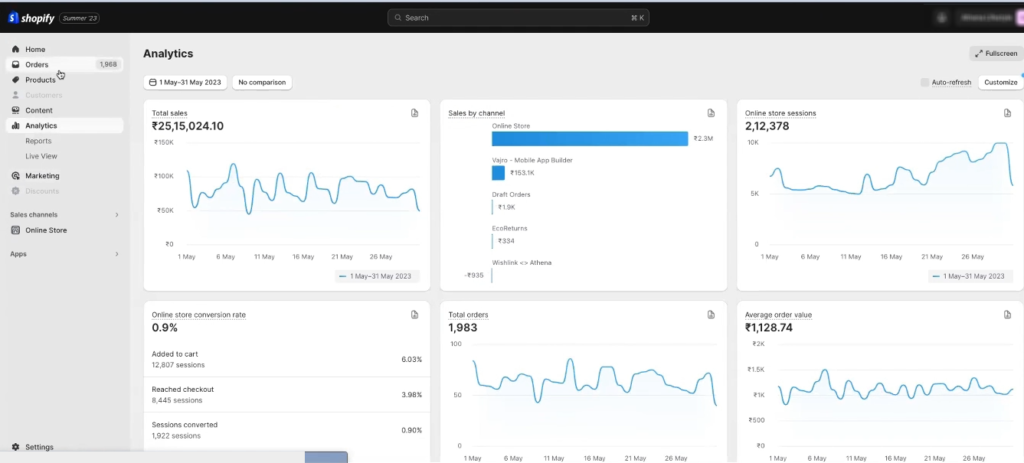Screen dimensions: 1024x463
Task: Expand the Sales channels section
Action: coord(117,215)
